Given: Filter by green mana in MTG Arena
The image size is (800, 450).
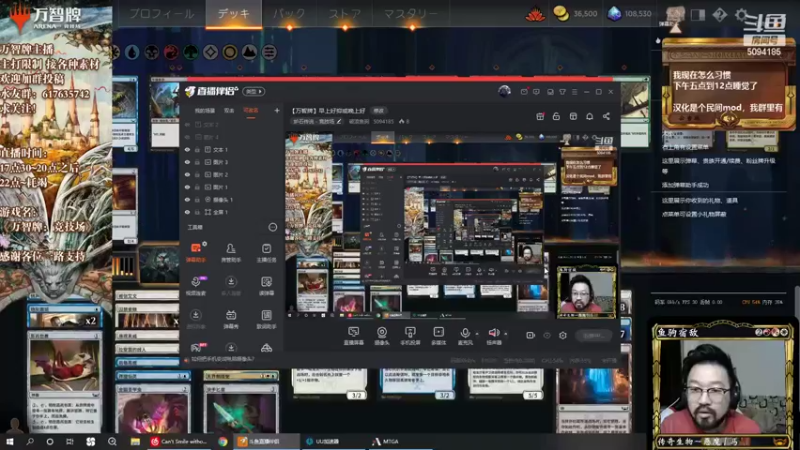Looking at the screenshot, I should pyautogui.click(x=190, y=52).
